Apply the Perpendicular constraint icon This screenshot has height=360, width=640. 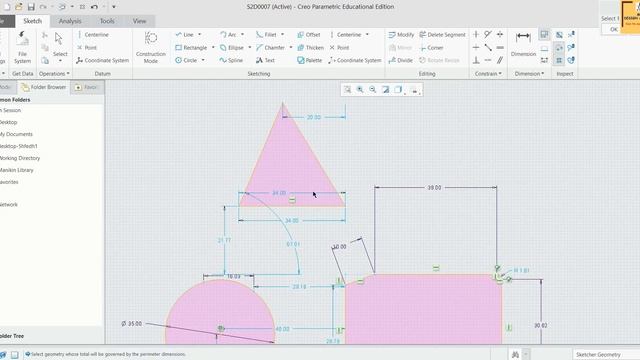click(x=476, y=60)
